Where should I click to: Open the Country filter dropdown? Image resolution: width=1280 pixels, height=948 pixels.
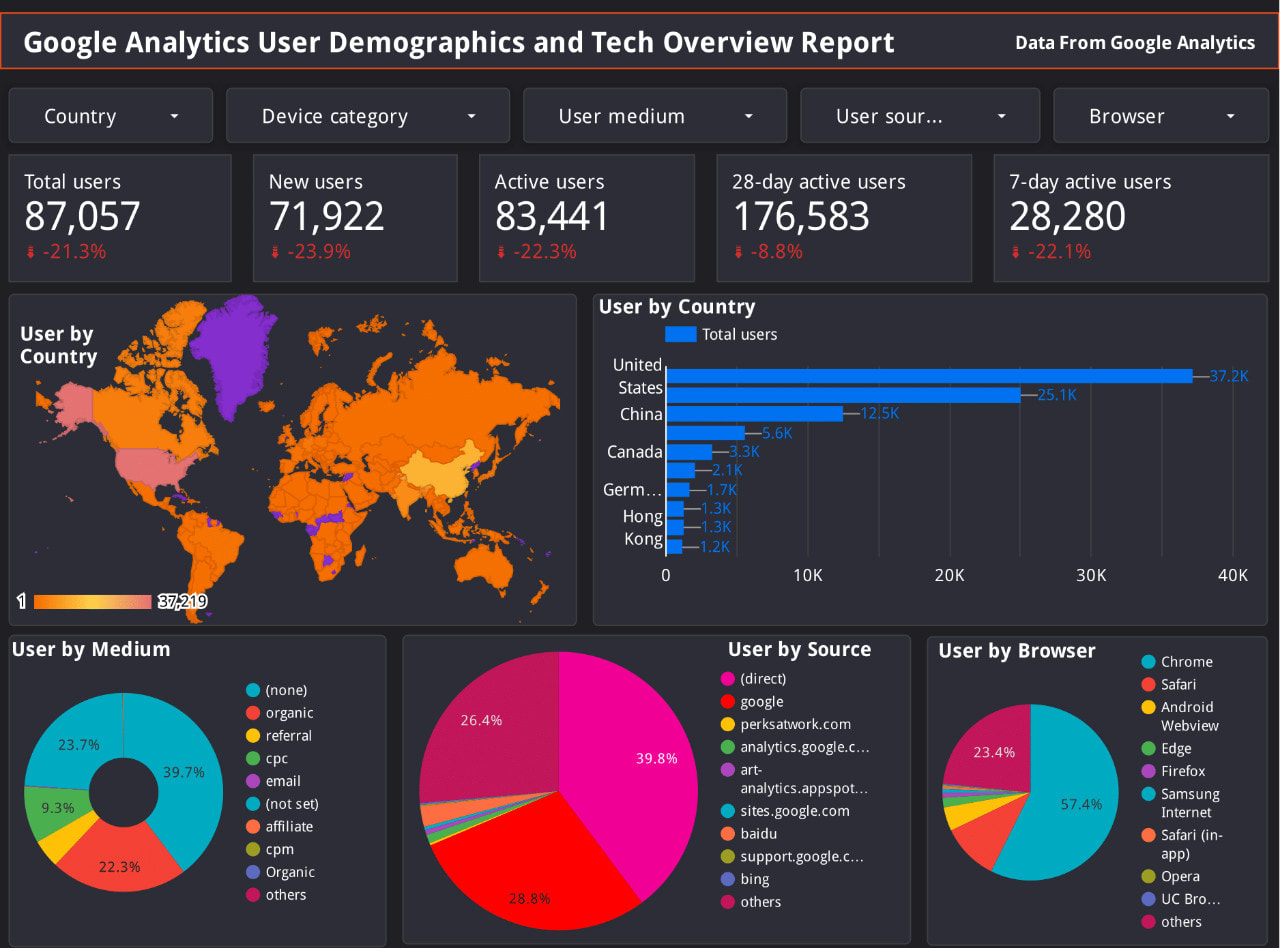click(x=110, y=116)
